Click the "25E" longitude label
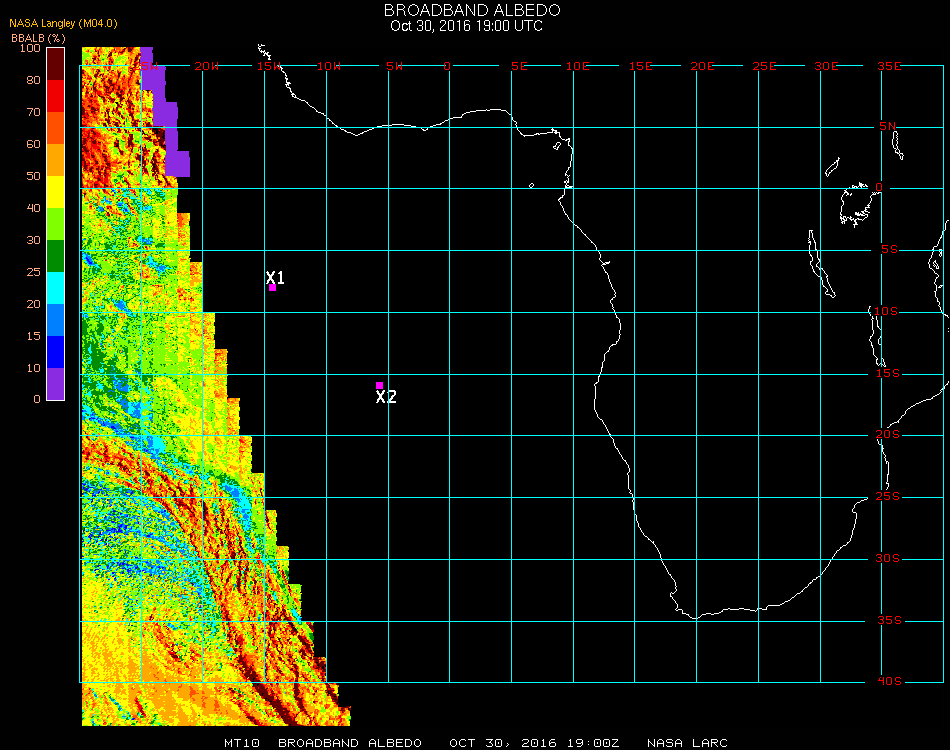This screenshot has height=750, width=950. coord(765,66)
